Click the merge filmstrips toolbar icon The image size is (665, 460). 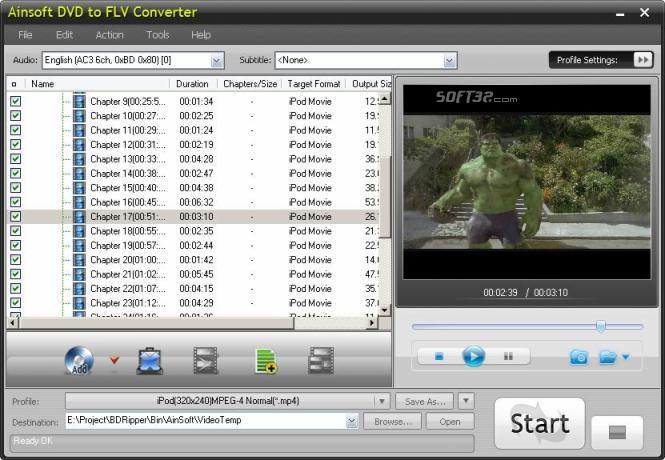coord(321,361)
